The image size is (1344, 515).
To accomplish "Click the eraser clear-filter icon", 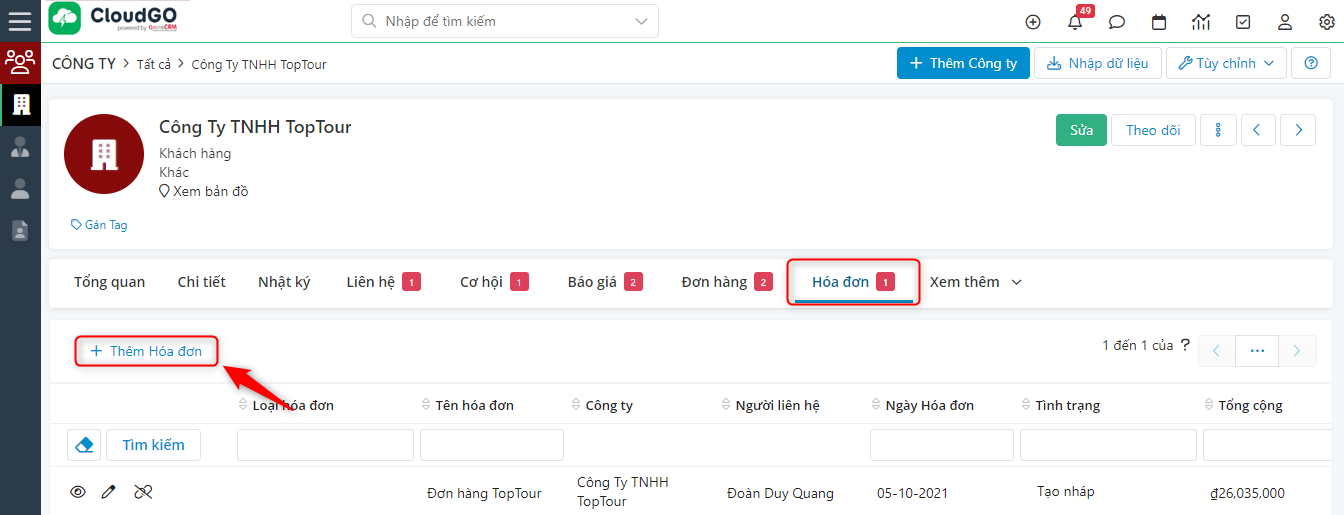I will point(85,445).
